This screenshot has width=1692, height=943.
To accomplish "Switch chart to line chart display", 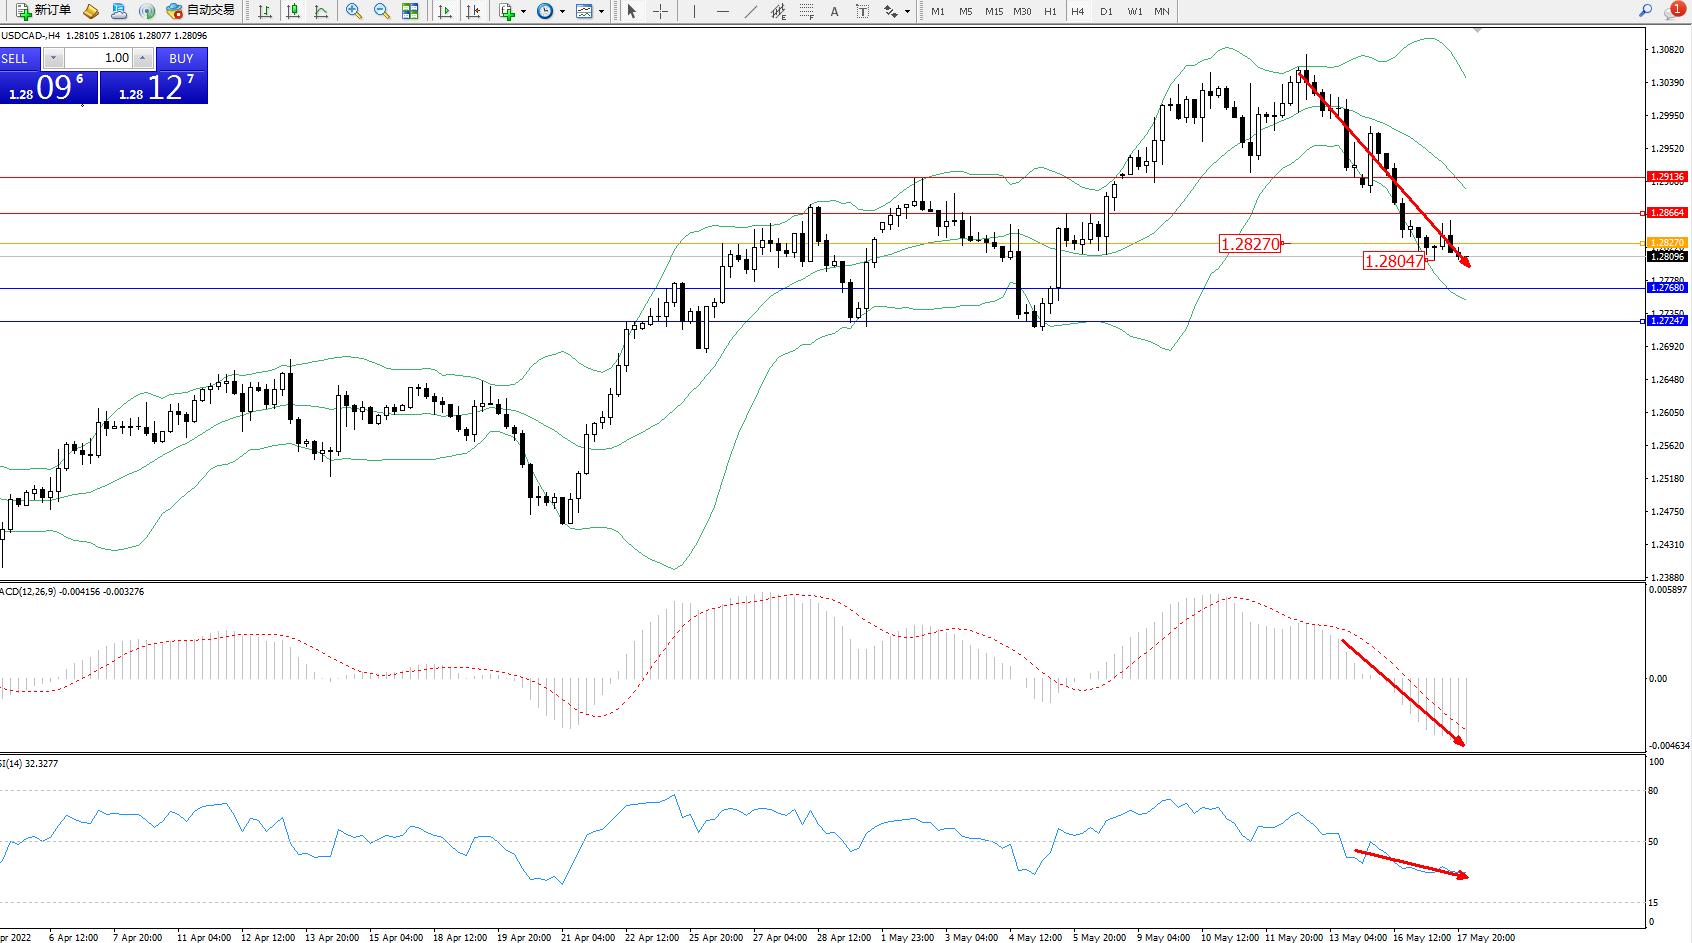I will pos(321,11).
